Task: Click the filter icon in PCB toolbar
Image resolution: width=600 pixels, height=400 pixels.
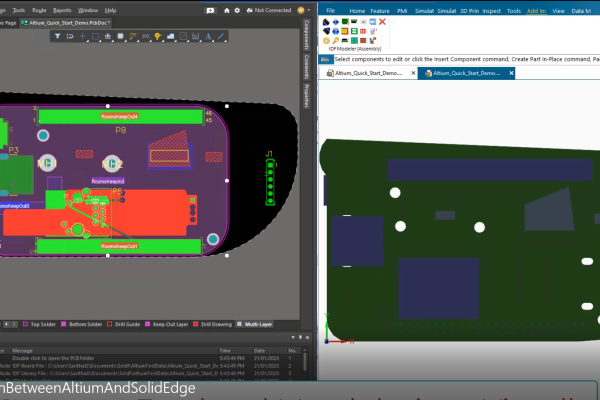Action: coord(58,35)
